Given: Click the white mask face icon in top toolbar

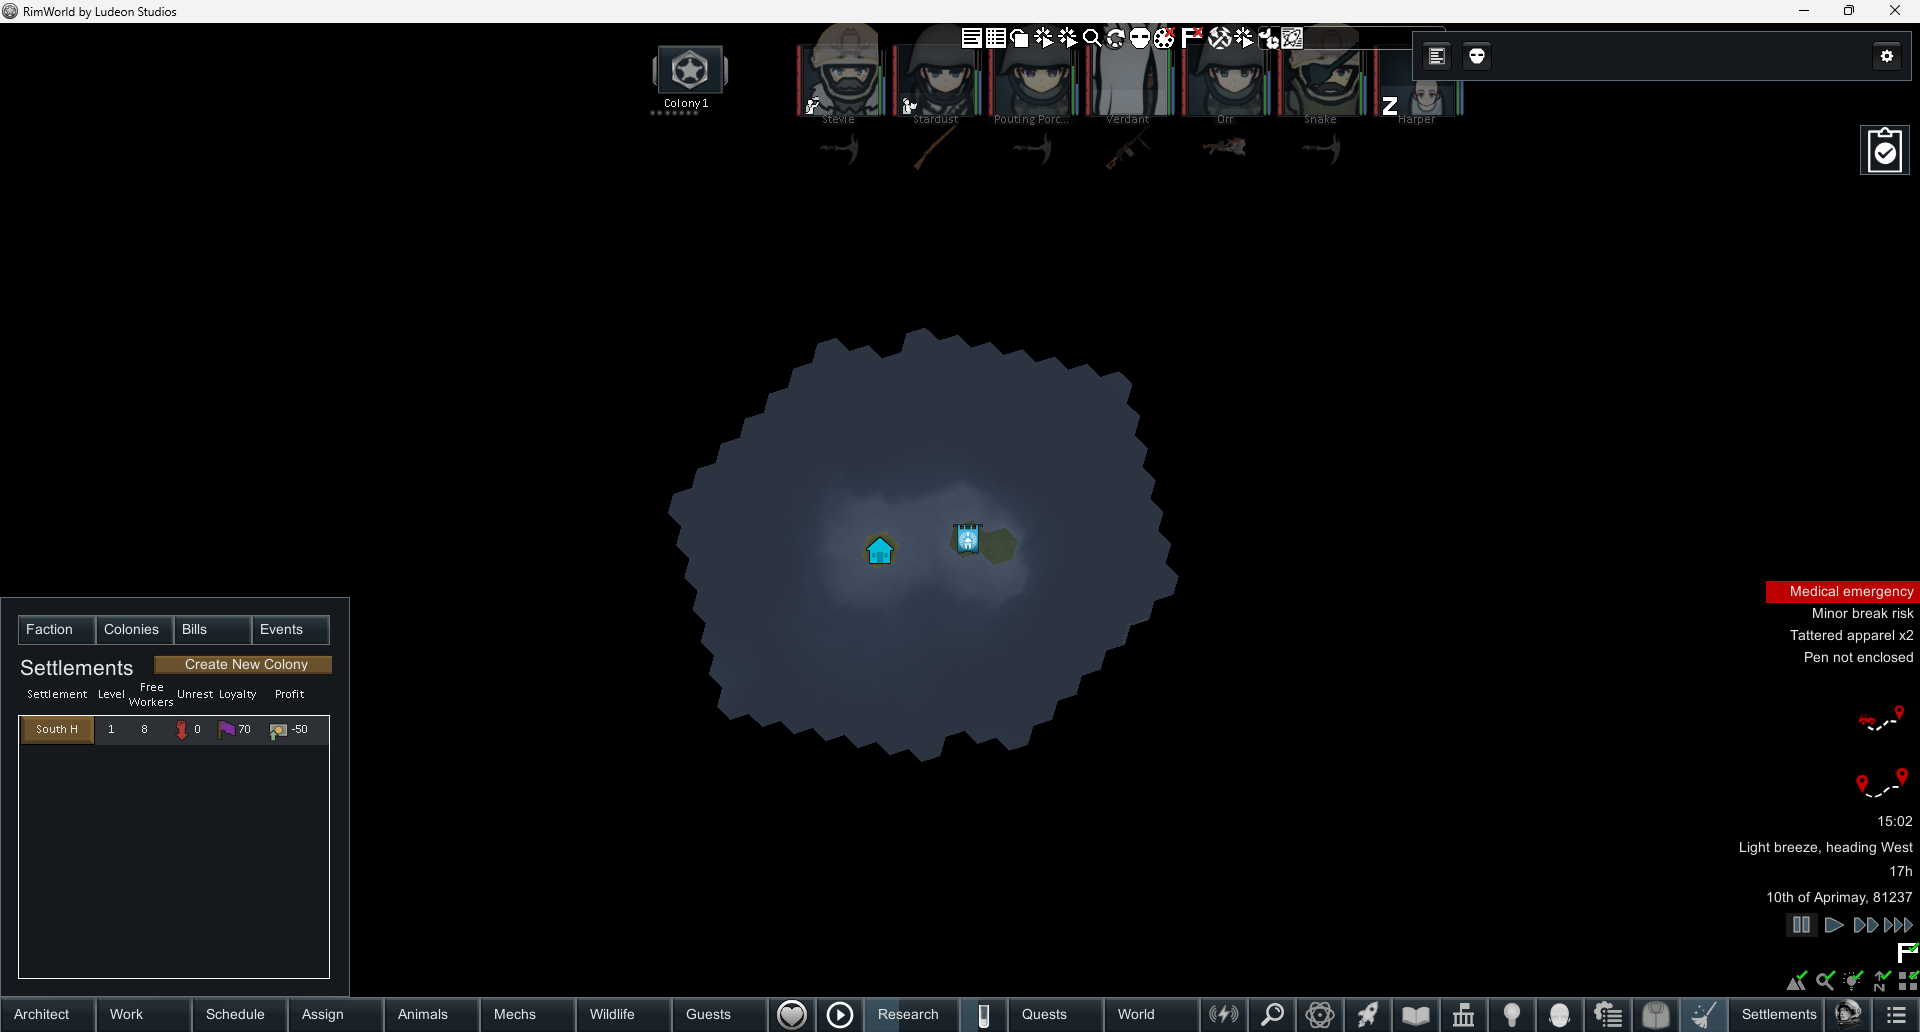Looking at the screenshot, I should click(1140, 38).
